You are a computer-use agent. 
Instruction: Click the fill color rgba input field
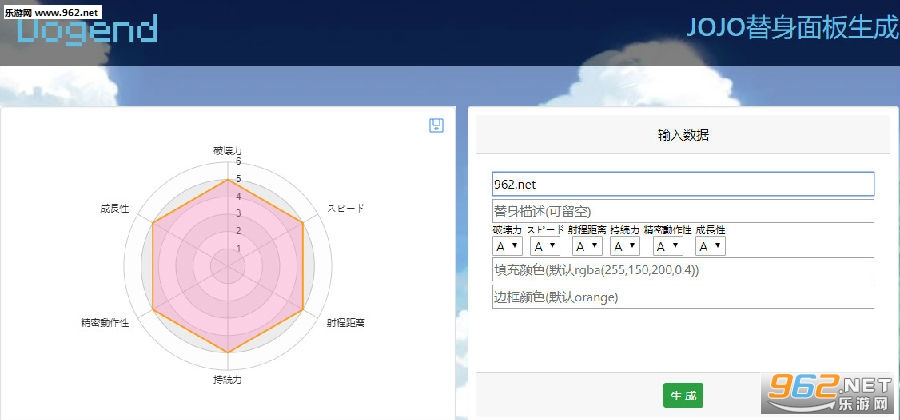683,270
